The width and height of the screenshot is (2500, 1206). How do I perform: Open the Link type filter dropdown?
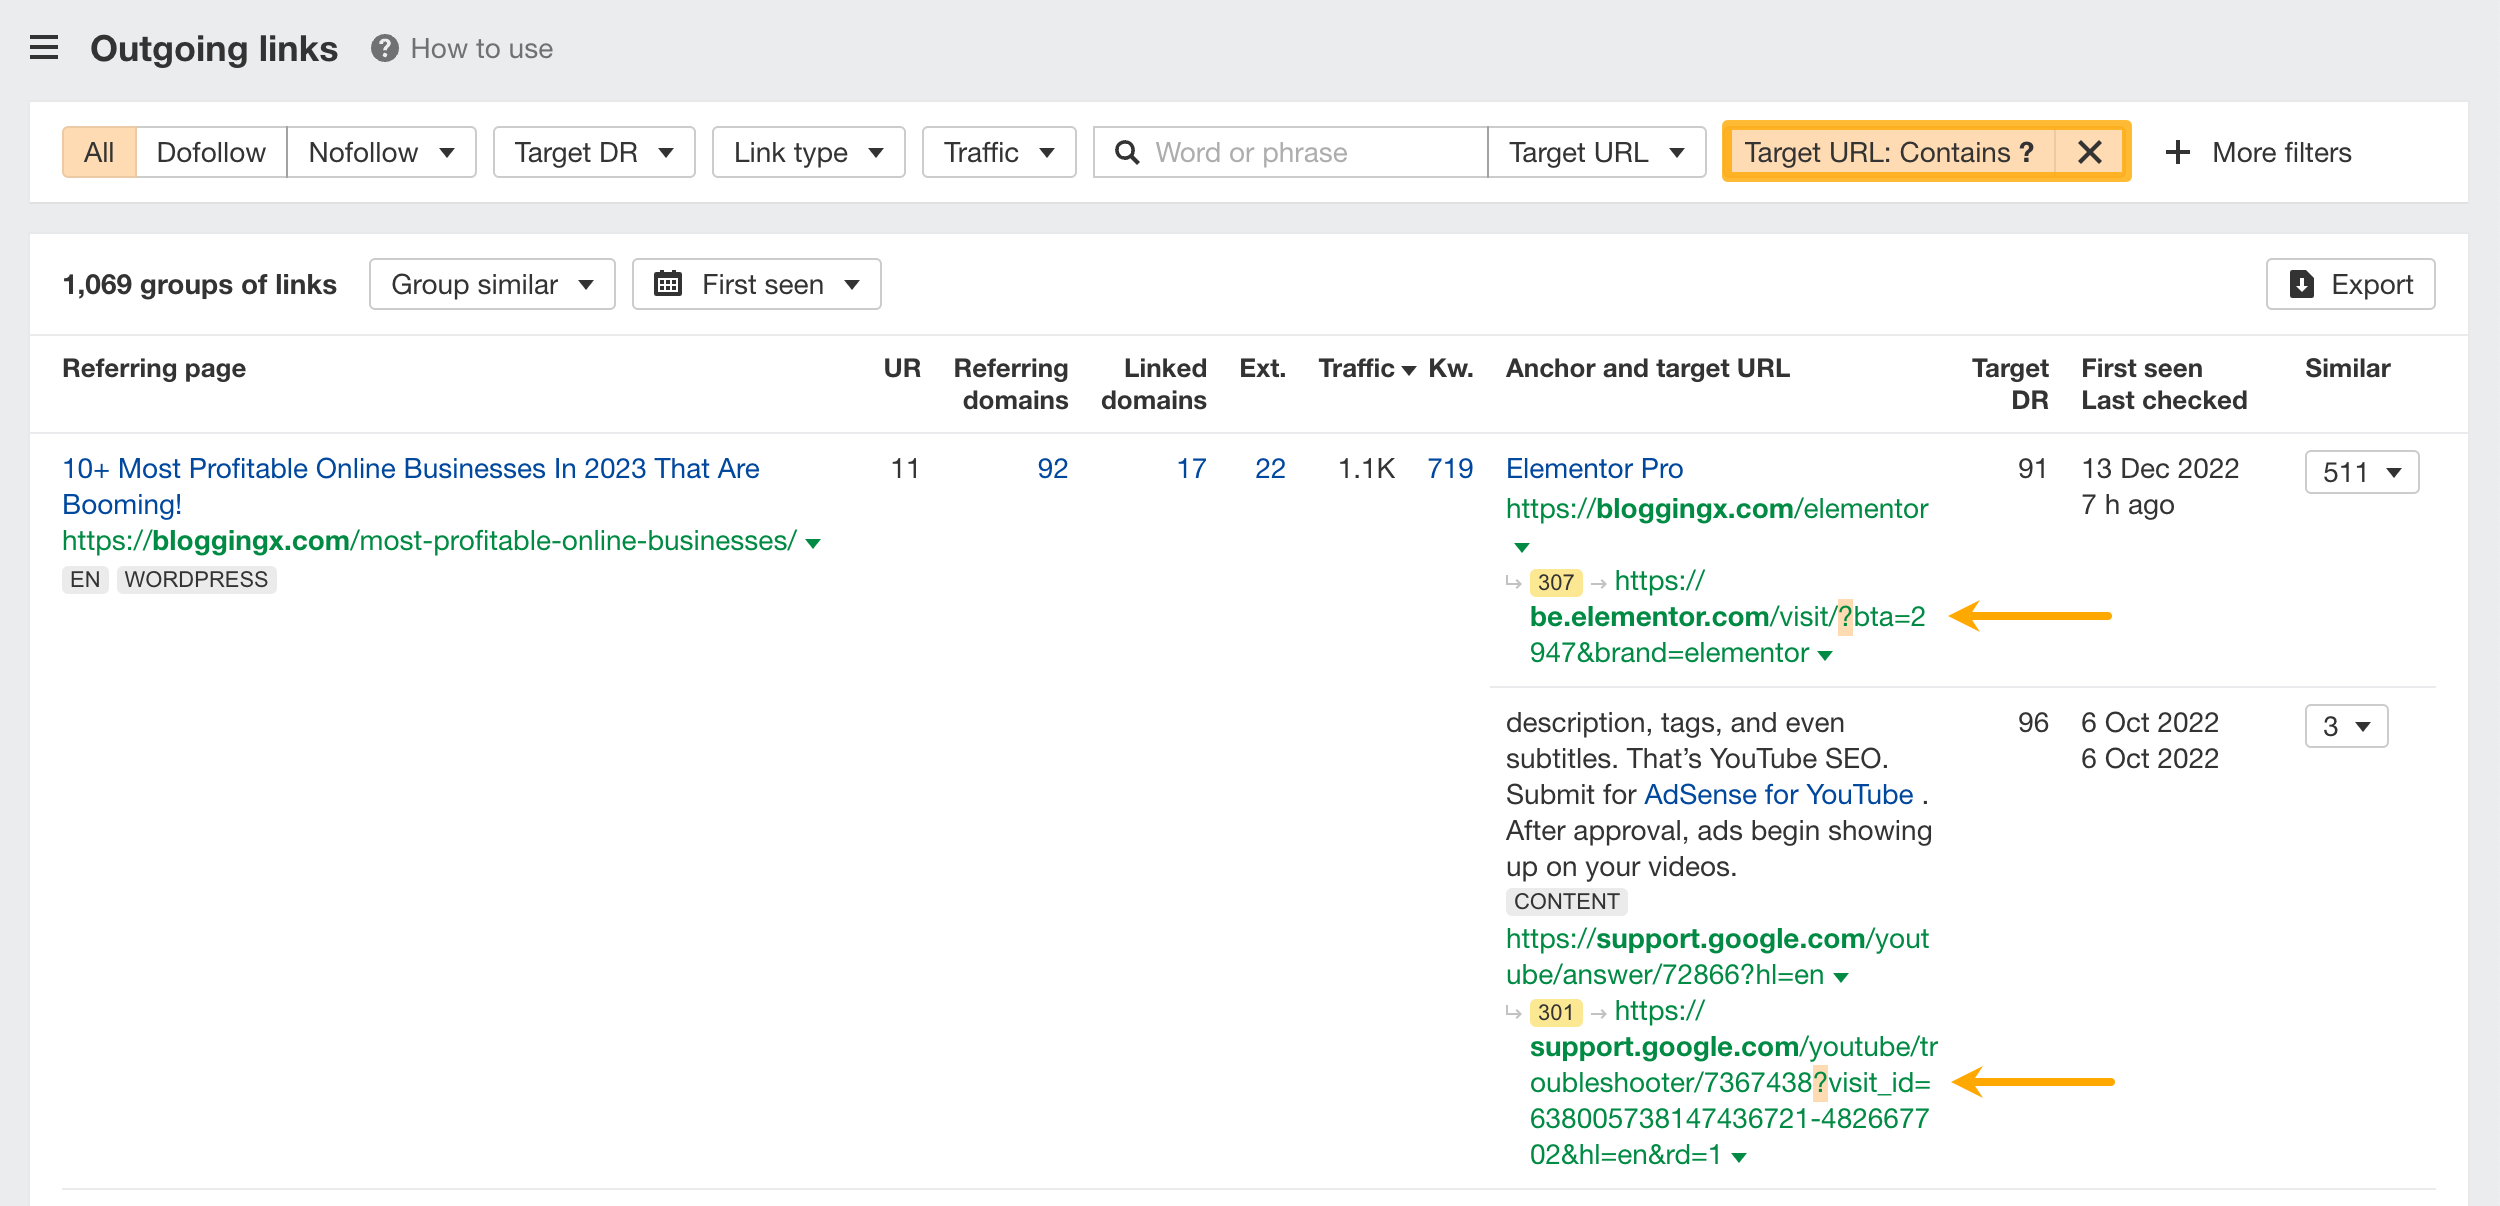(x=808, y=152)
